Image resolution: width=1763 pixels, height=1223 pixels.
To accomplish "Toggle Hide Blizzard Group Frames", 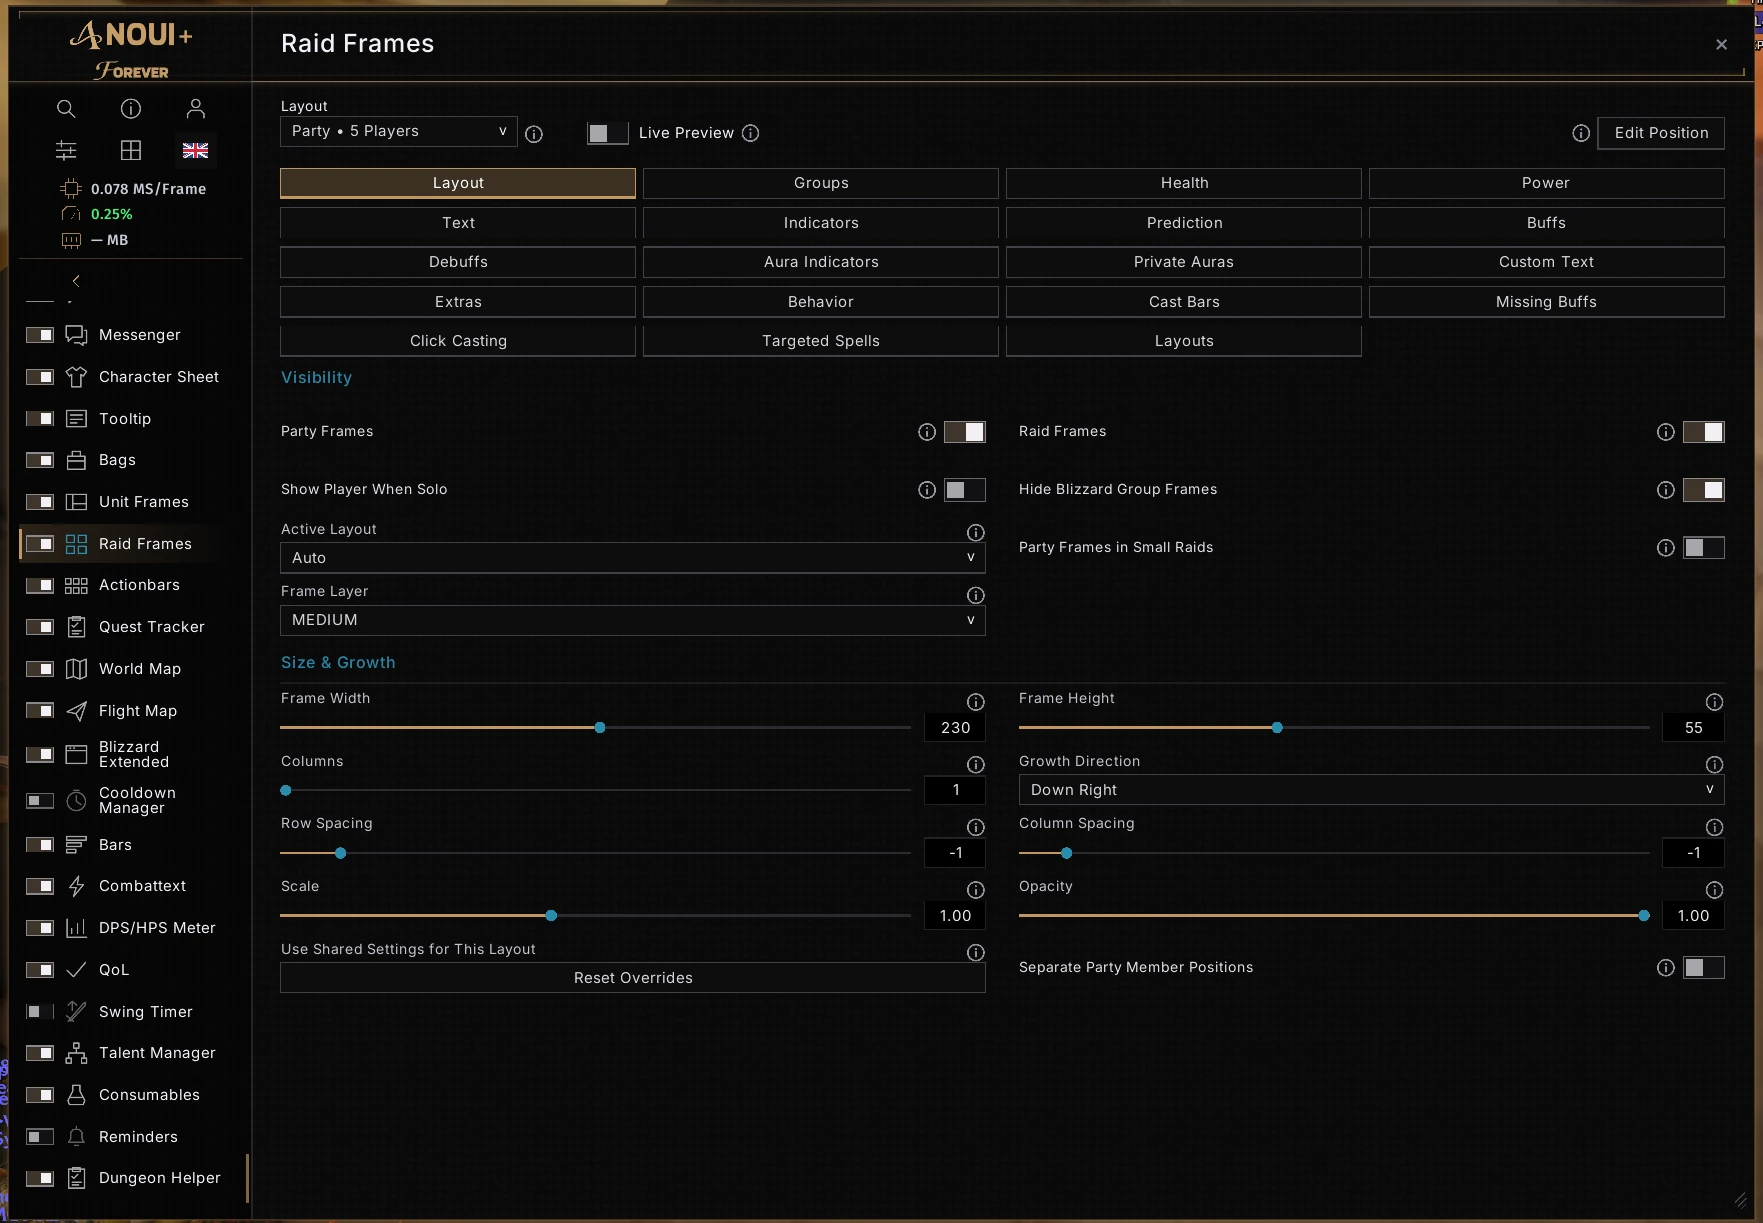I will pos(1704,490).
